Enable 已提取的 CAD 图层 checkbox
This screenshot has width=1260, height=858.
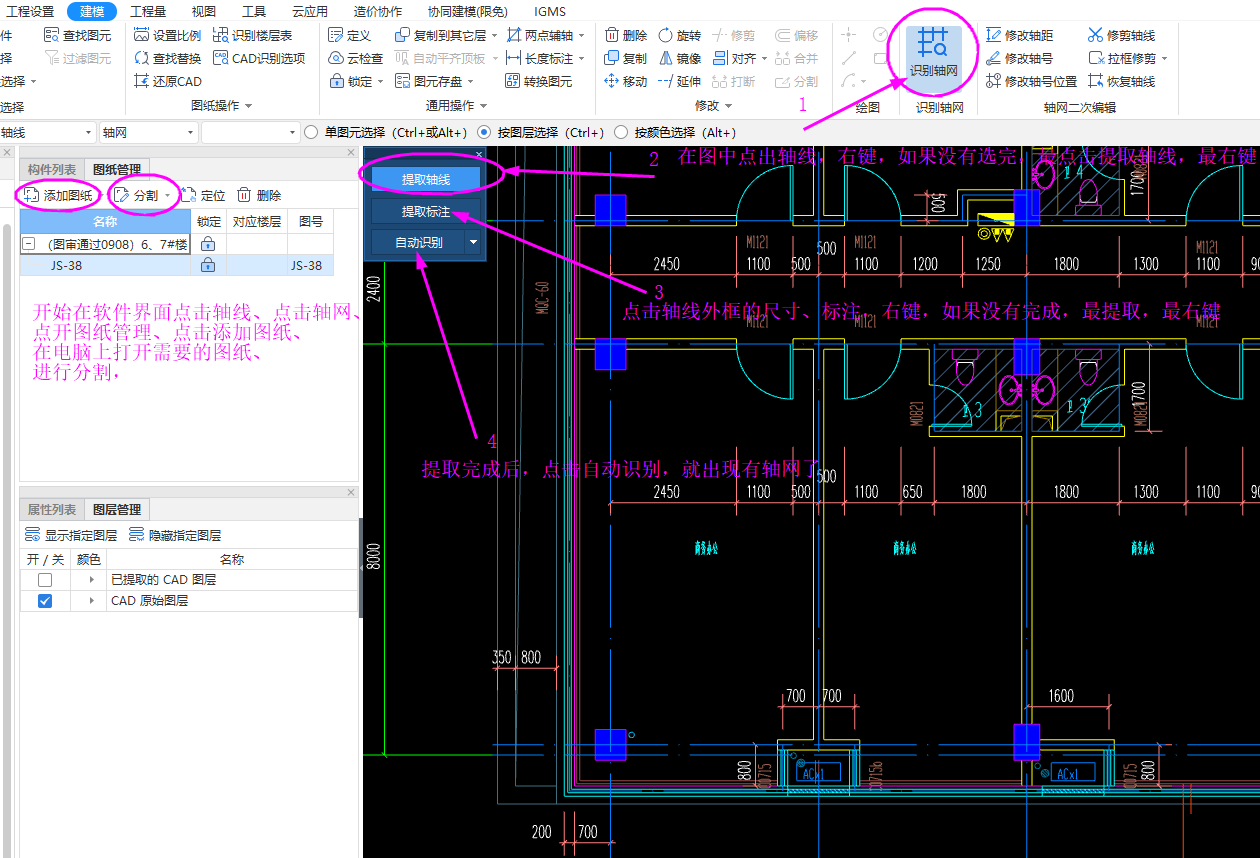45,580
